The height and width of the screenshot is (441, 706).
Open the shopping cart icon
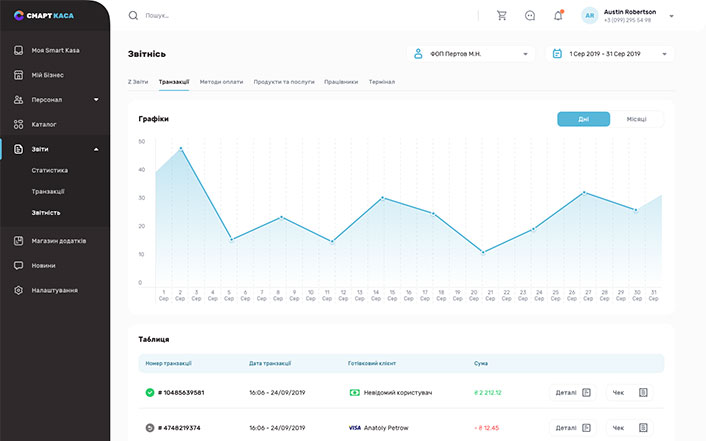click(502, 16)
